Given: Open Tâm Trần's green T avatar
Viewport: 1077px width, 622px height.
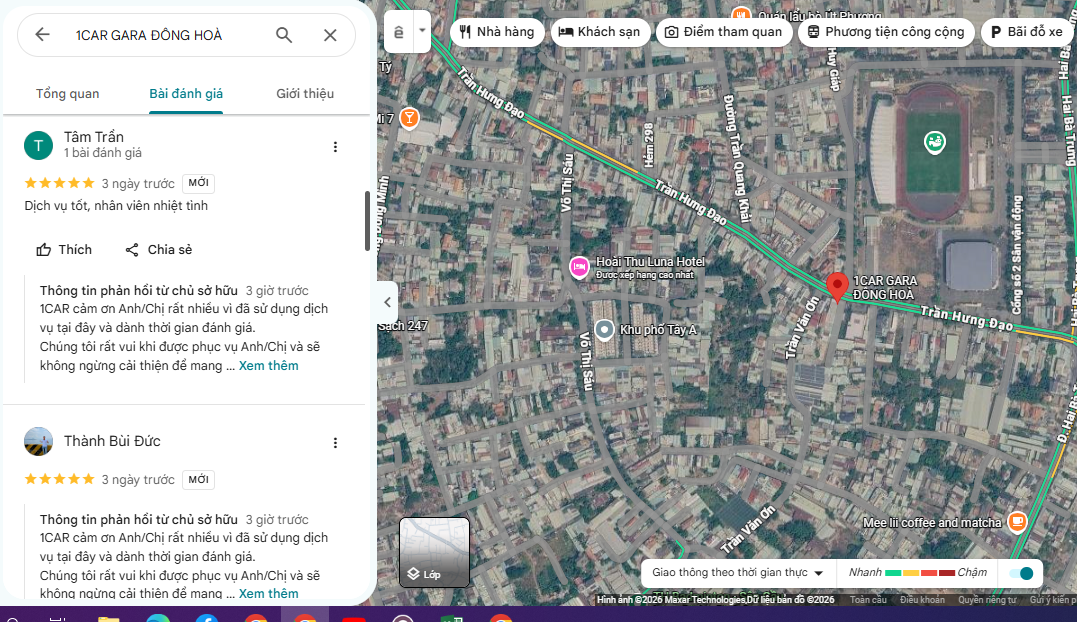Looking at the screenshot, I should pos(38,146).
